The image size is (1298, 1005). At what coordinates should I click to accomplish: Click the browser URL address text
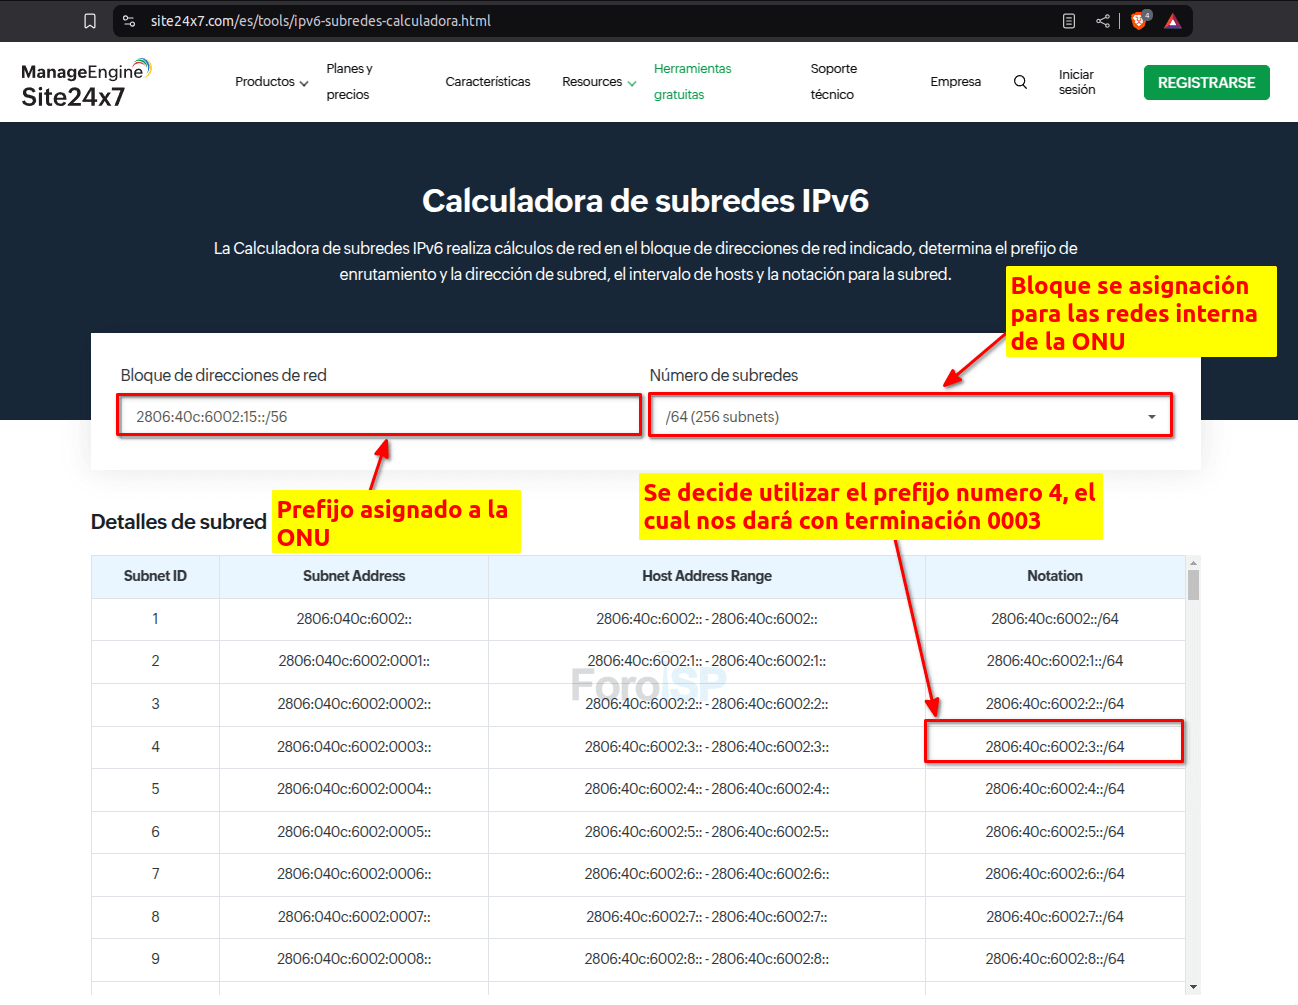click(x=320, y=21)
